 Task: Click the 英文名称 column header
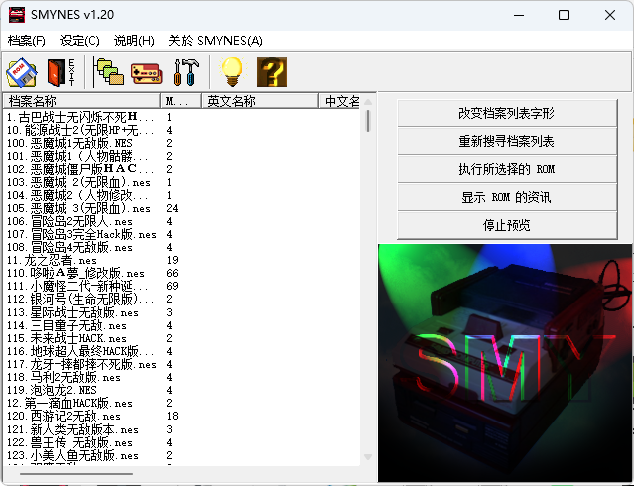click(x=258, y=101)
